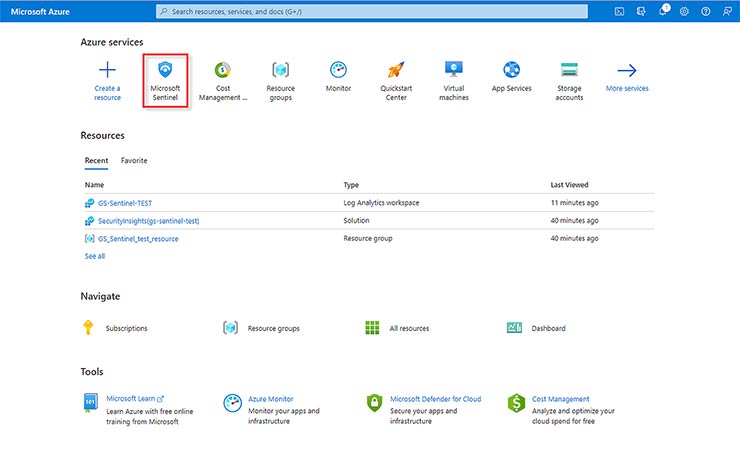The height and width of the screenshot is (462, 740).
Task: Launch Quickstart Center rocket icon
Action: [396, 71]
